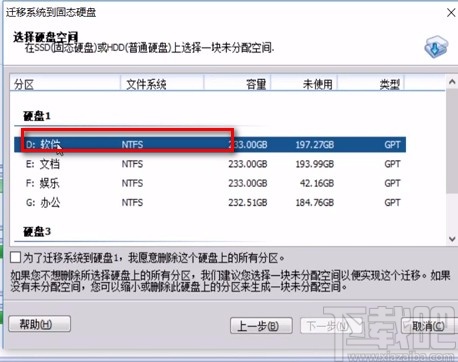
Task: Click NTFS in the E: 文档 row
Action: 132,164
